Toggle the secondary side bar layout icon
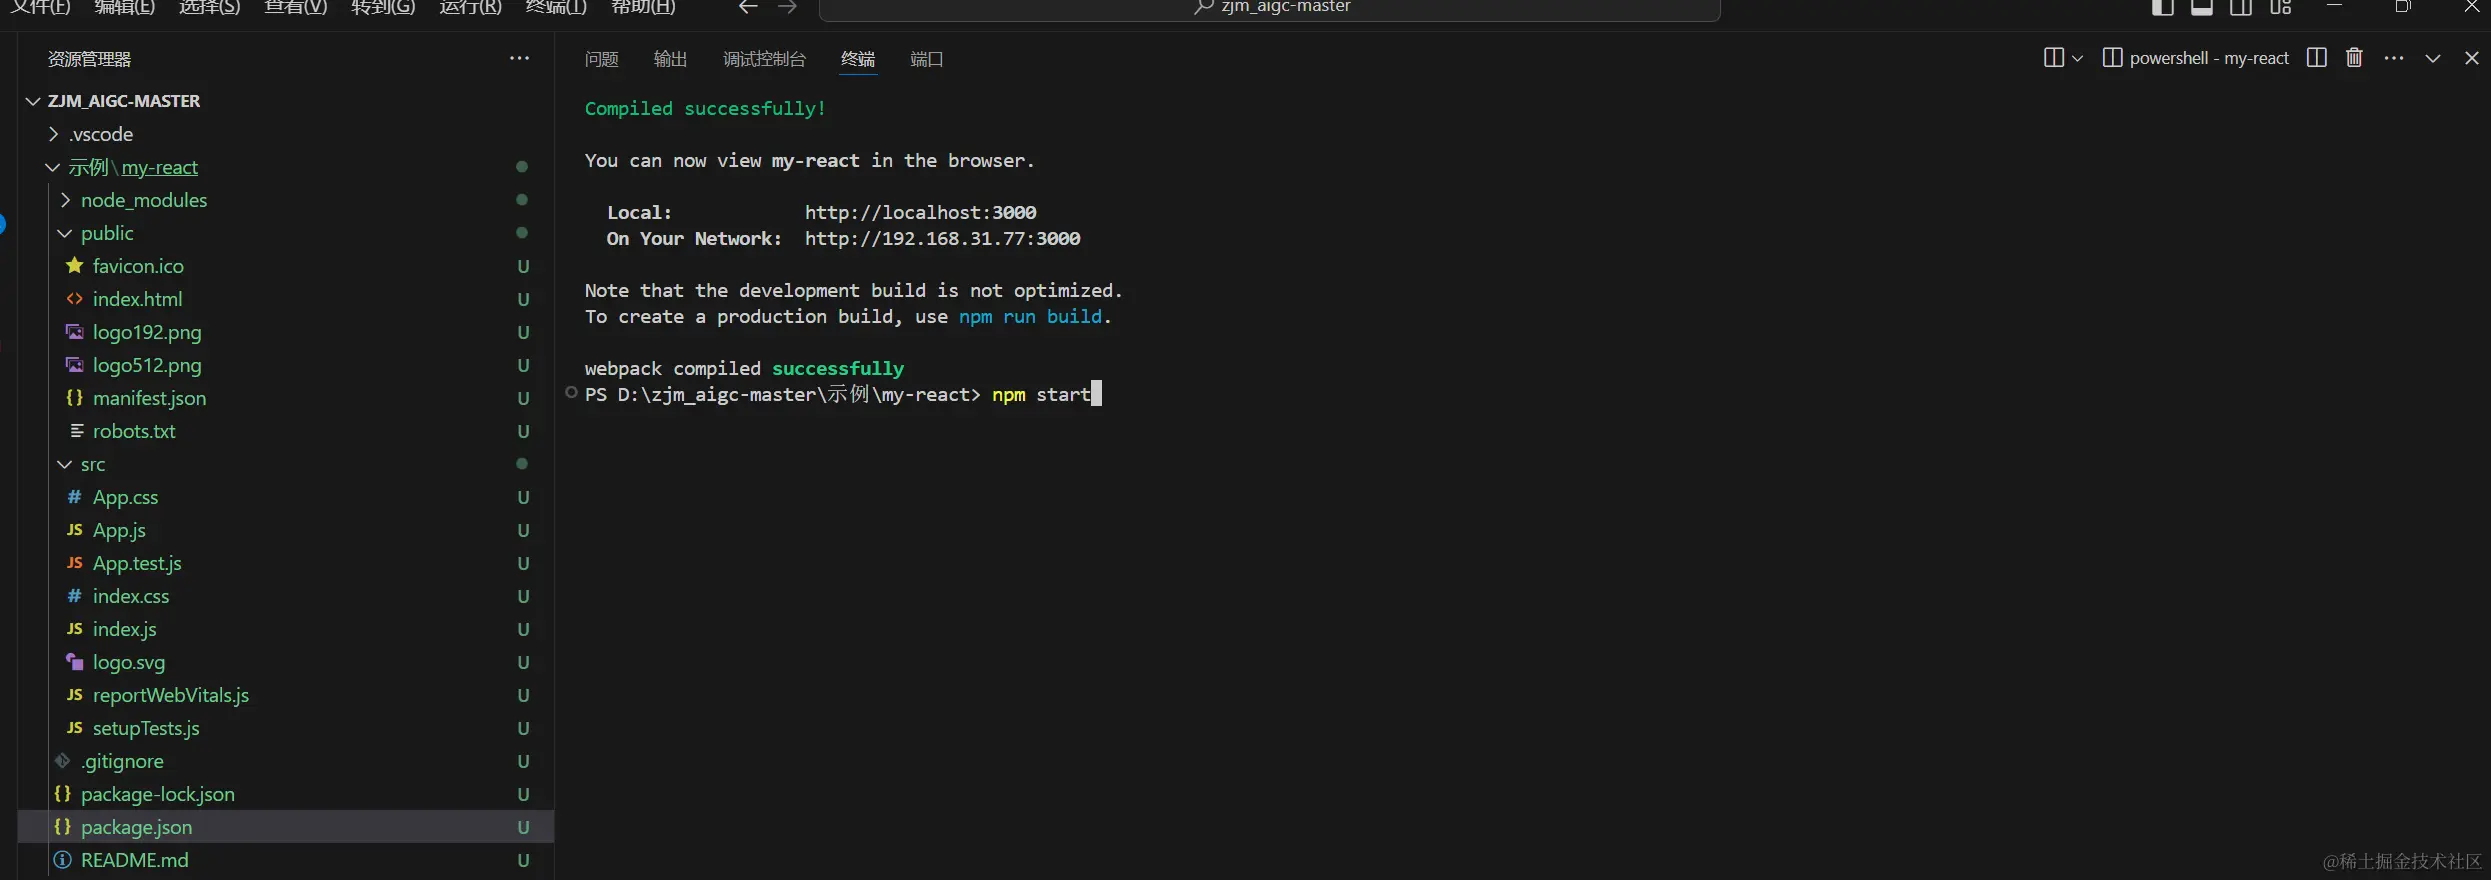This screenshot has height=880, width=2491. pyautogui.click(x=2241, y=7)
